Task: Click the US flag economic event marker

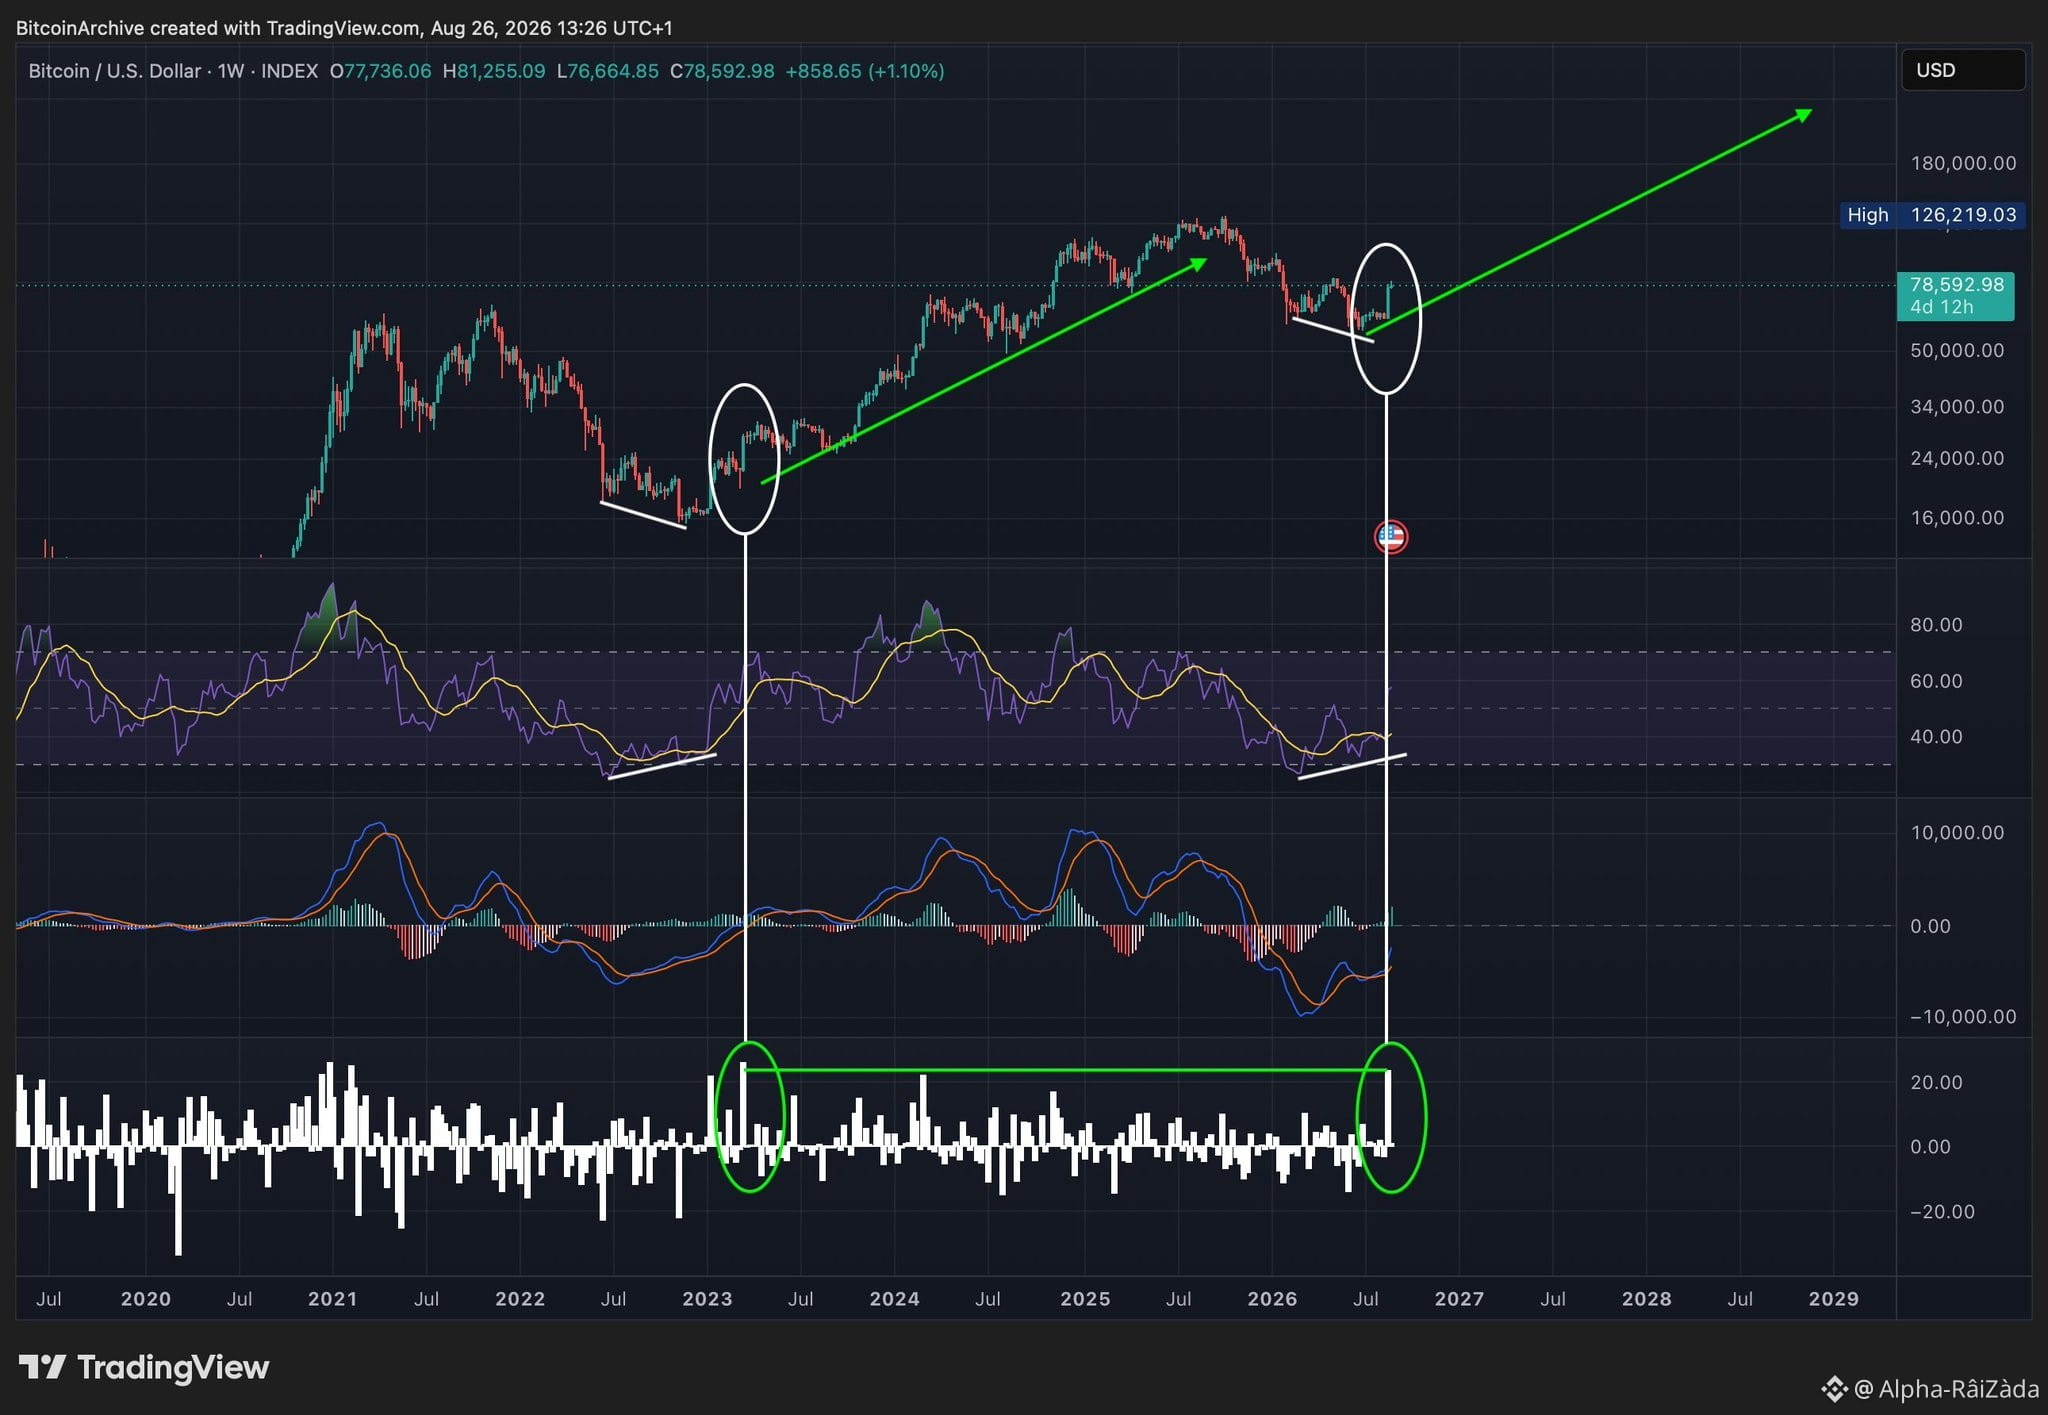Action: click(x=1391, y=537)
